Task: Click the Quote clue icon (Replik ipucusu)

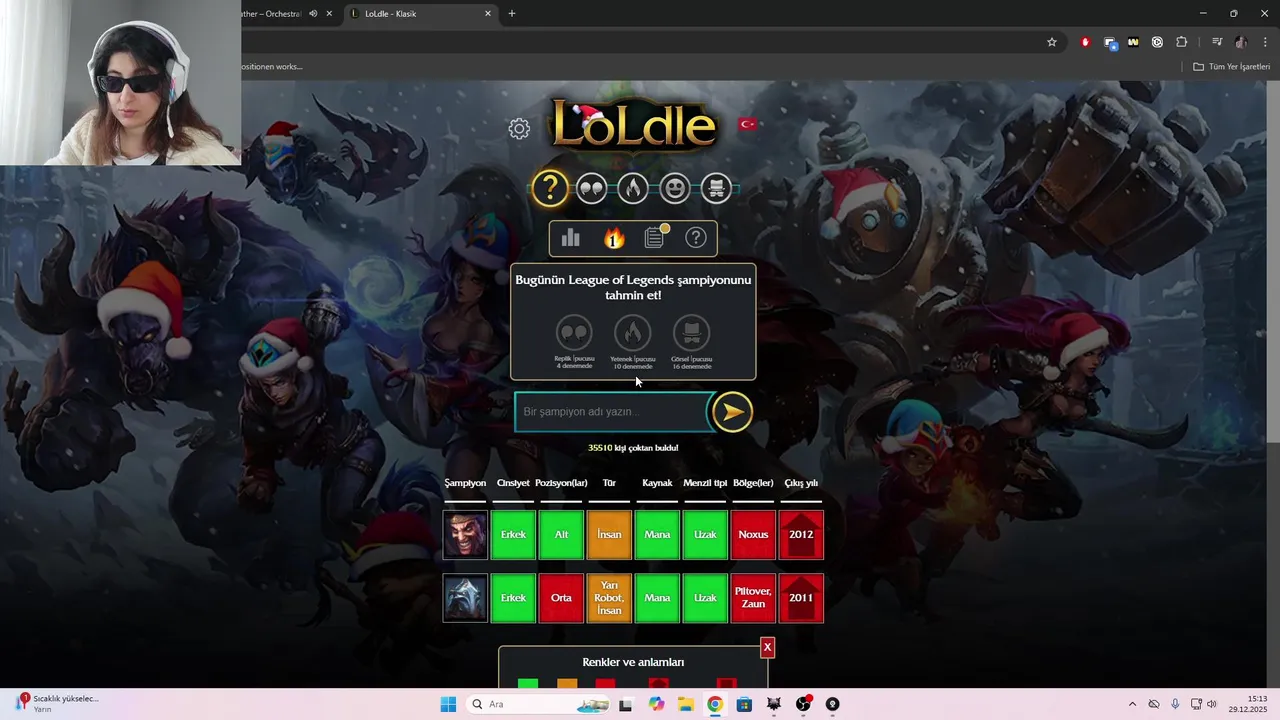Action: [574, 333]
